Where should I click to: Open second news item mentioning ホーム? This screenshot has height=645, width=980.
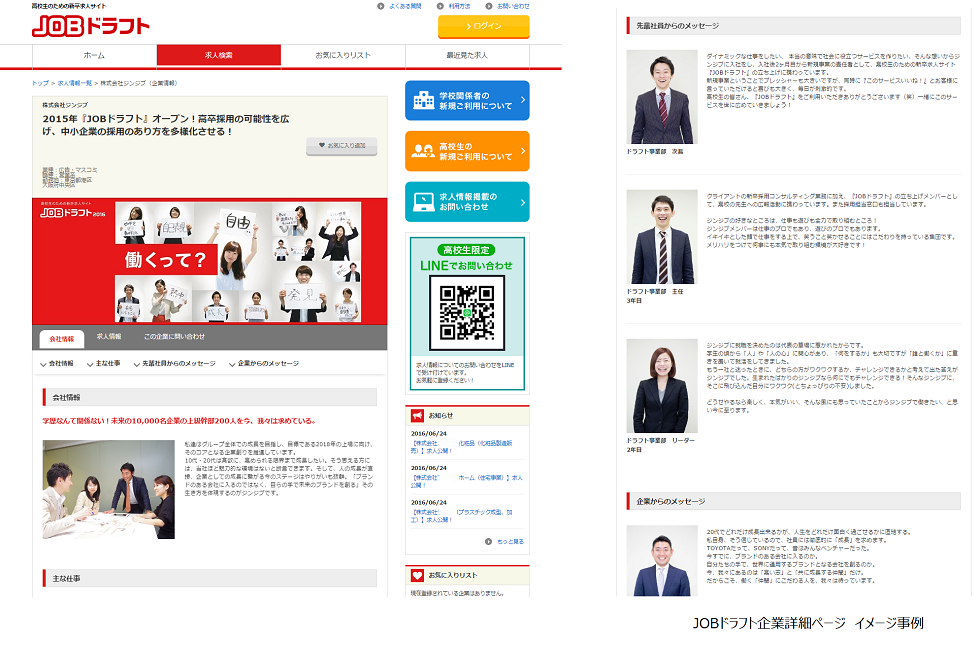click(466, 481)
